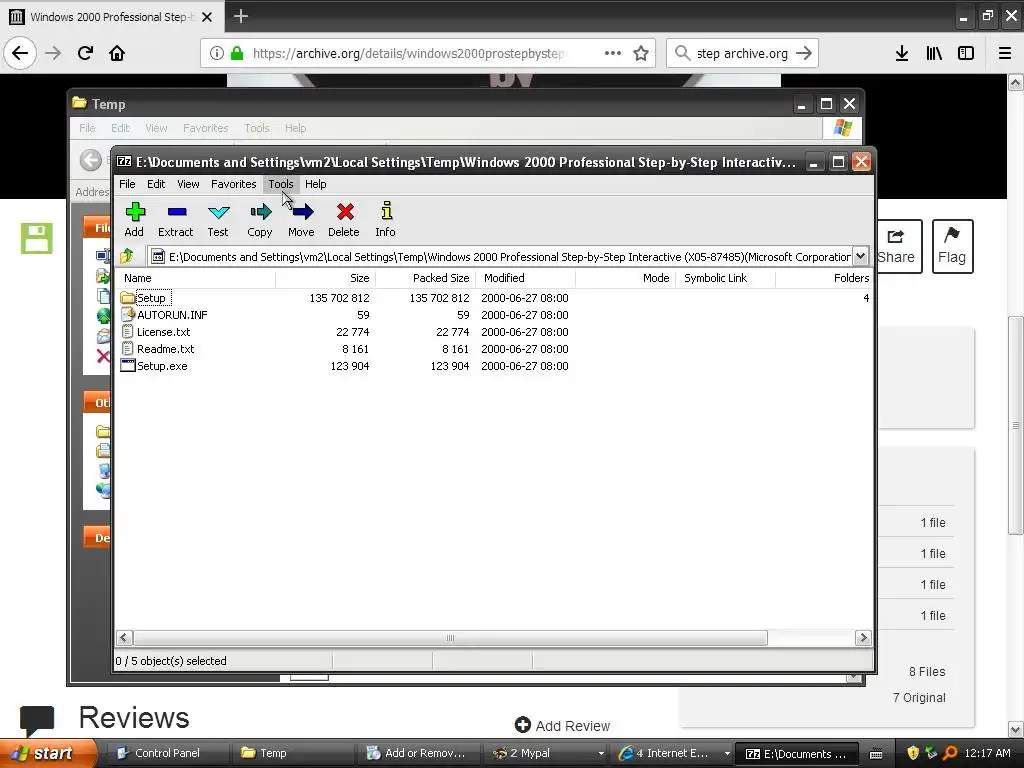Open the Favorites menu in 7-Zip
This screenshot has height=768, width=1024.
[233, 184]
